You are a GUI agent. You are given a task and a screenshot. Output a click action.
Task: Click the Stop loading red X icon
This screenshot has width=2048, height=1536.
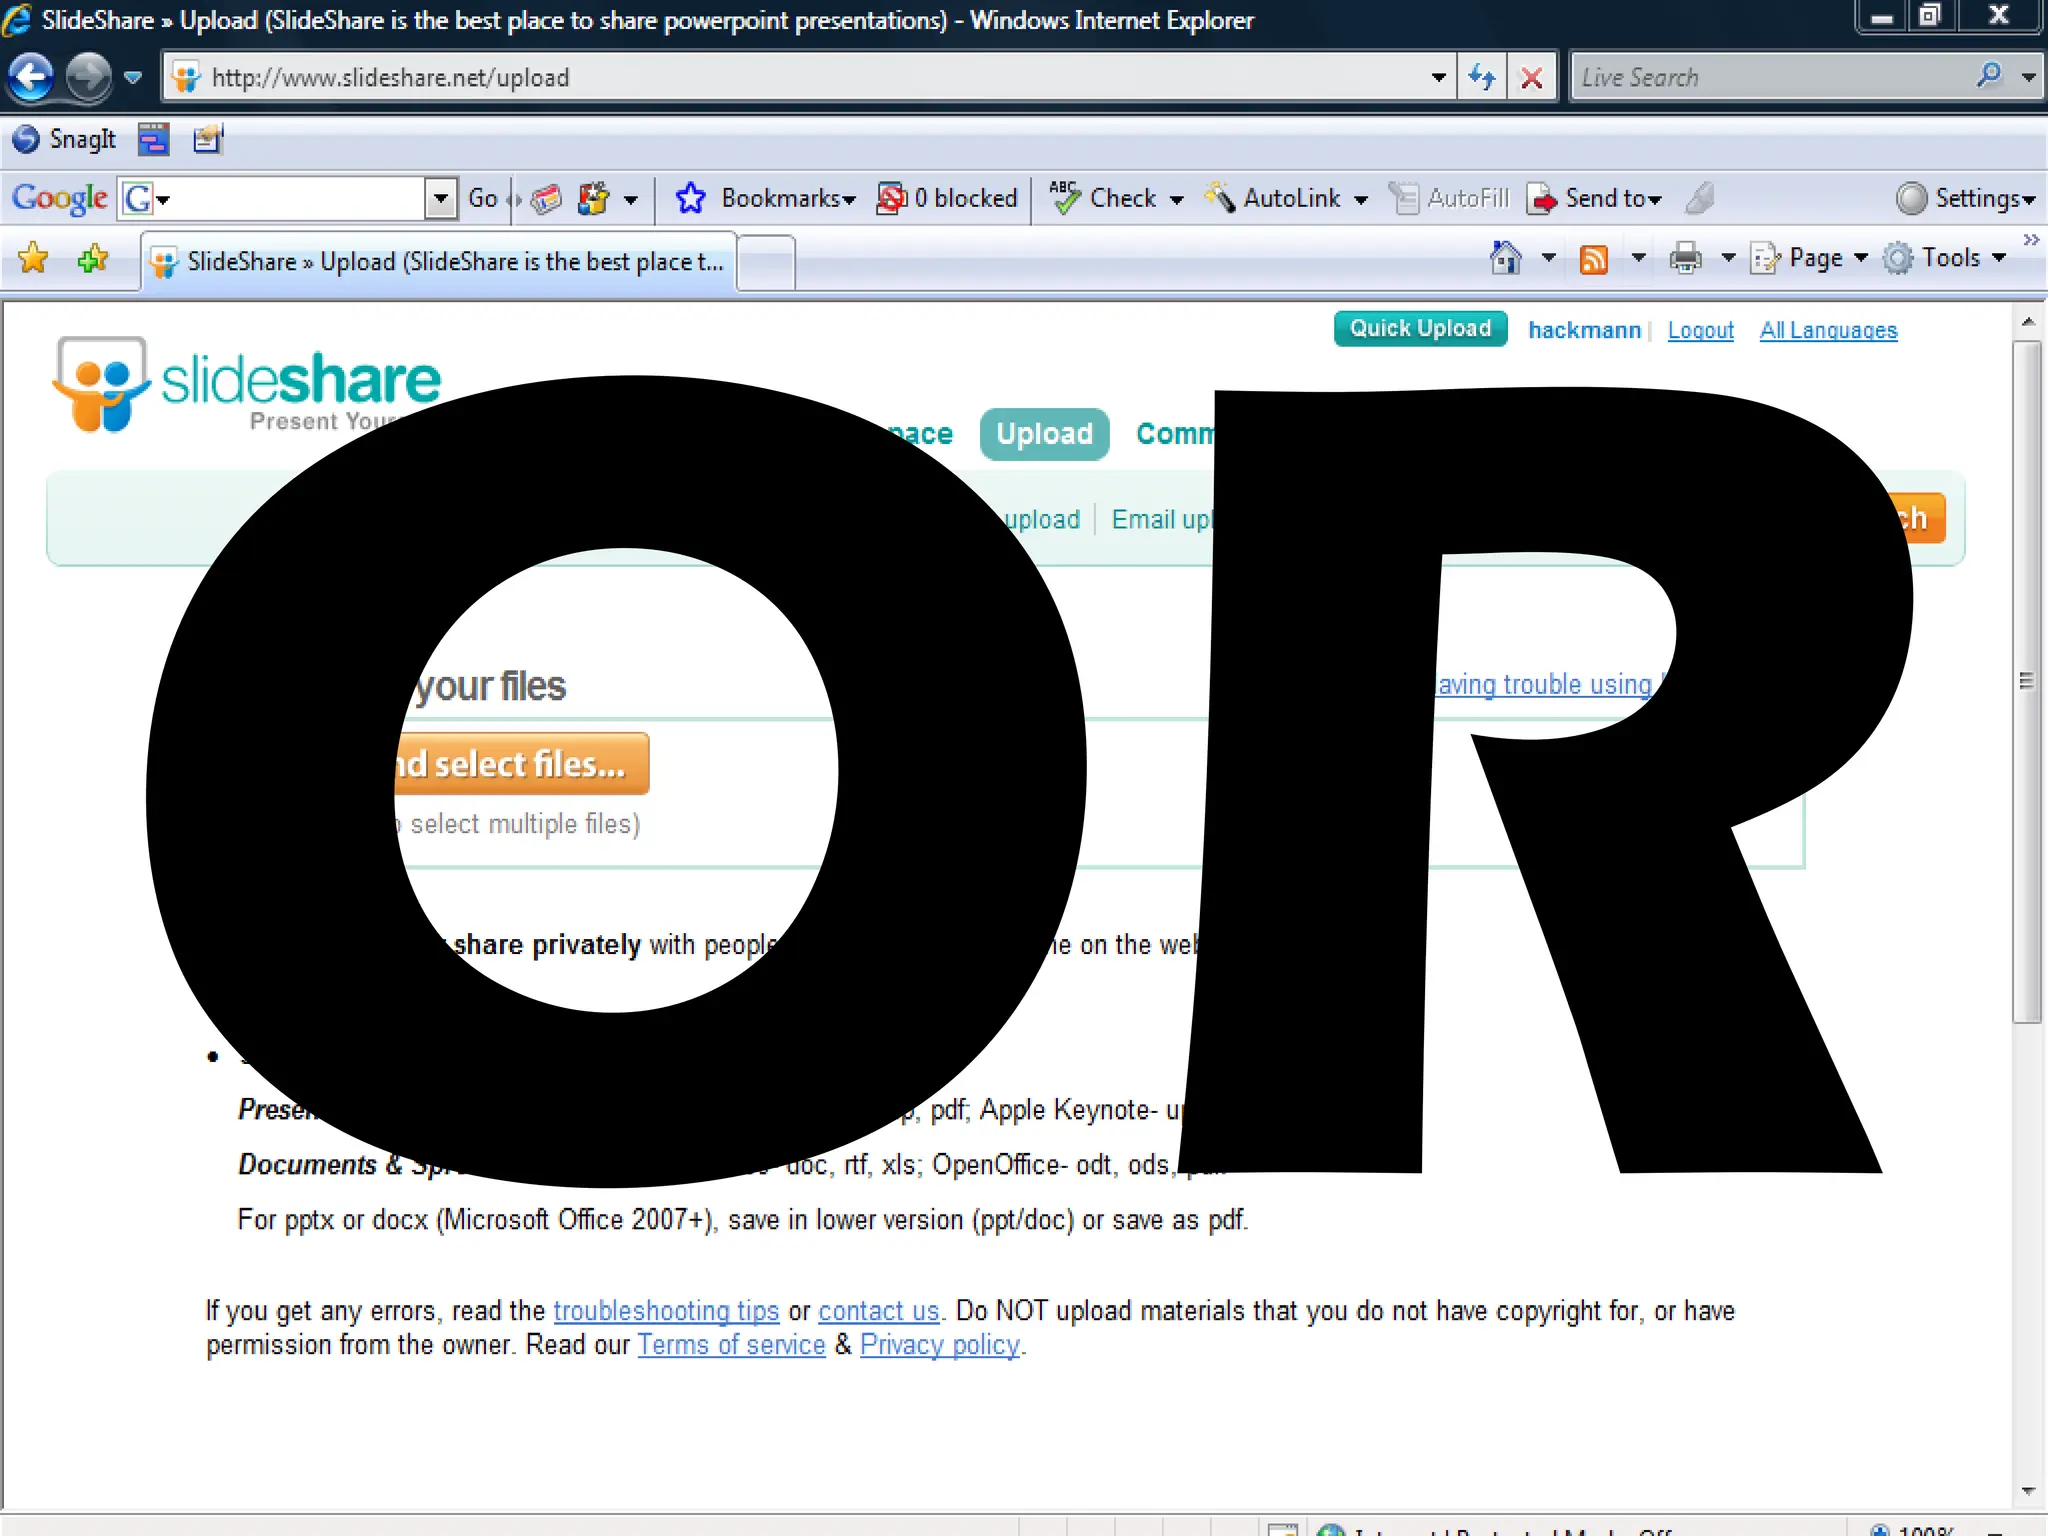coord(1531,77)
